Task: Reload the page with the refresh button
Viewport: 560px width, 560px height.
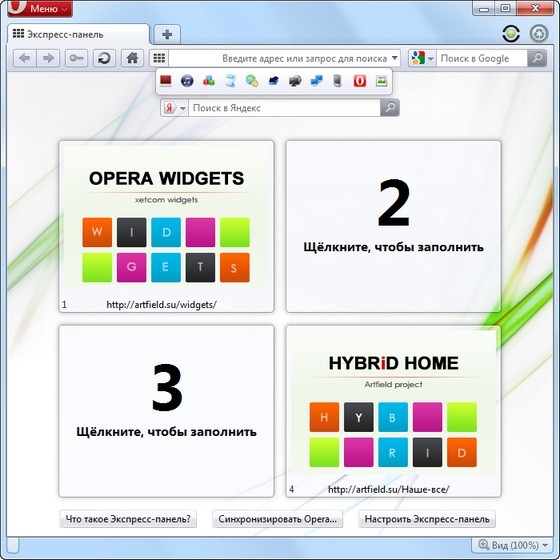Action: [104, 58]
